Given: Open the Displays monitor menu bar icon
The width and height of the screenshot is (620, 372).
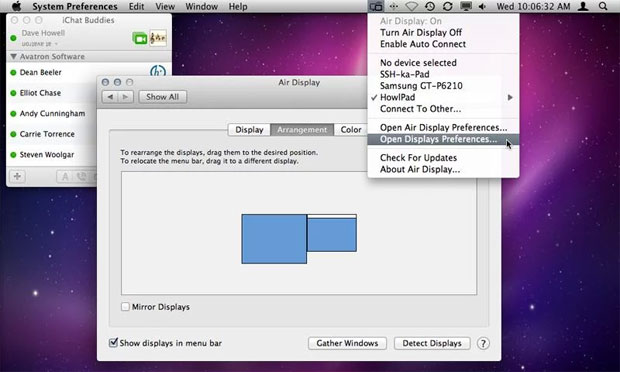Looking at the screenshot, I should 466,6.
